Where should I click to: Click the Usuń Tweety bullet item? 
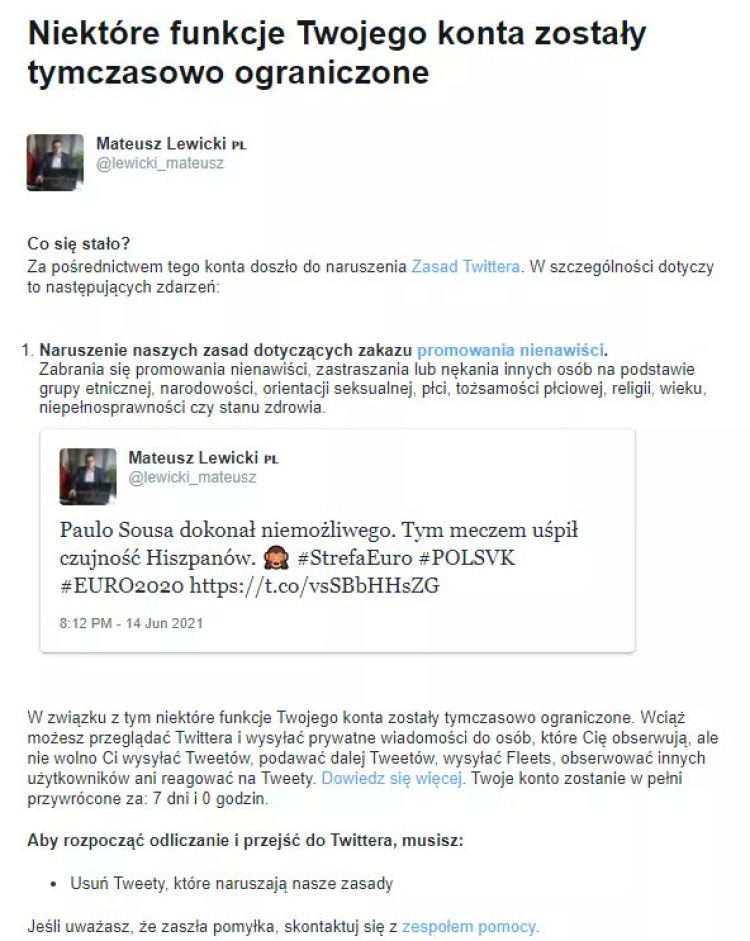(x=232, y=883)
